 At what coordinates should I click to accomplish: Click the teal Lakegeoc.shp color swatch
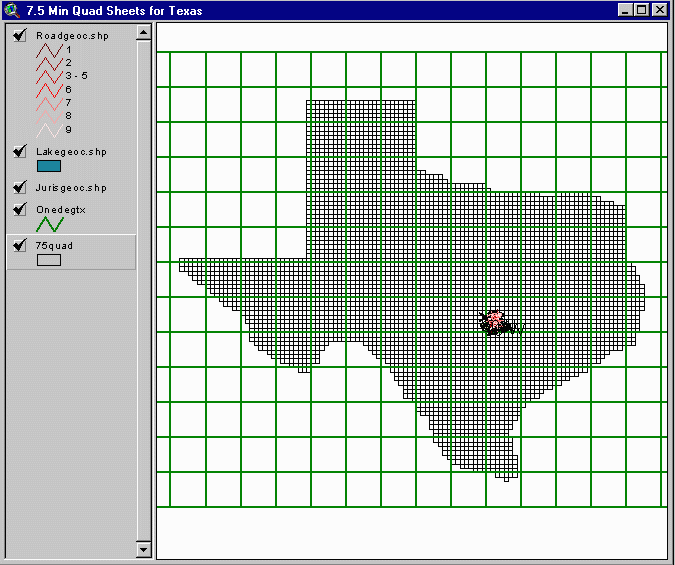point(49,167)
